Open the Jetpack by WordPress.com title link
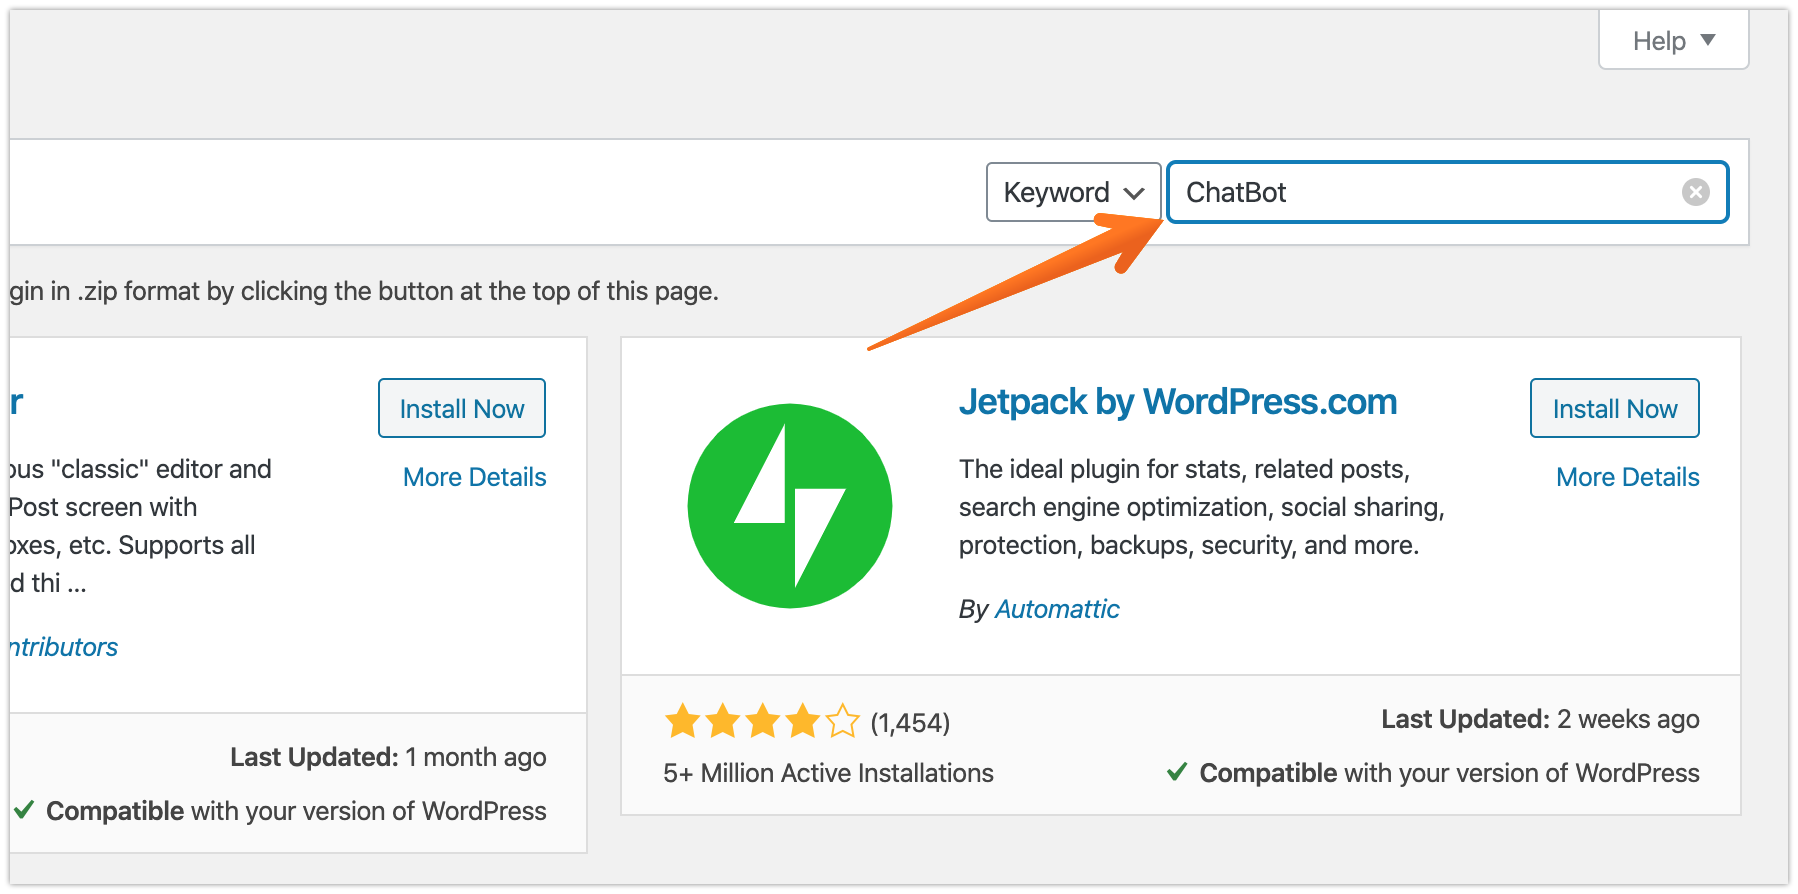 point(1177,402)
